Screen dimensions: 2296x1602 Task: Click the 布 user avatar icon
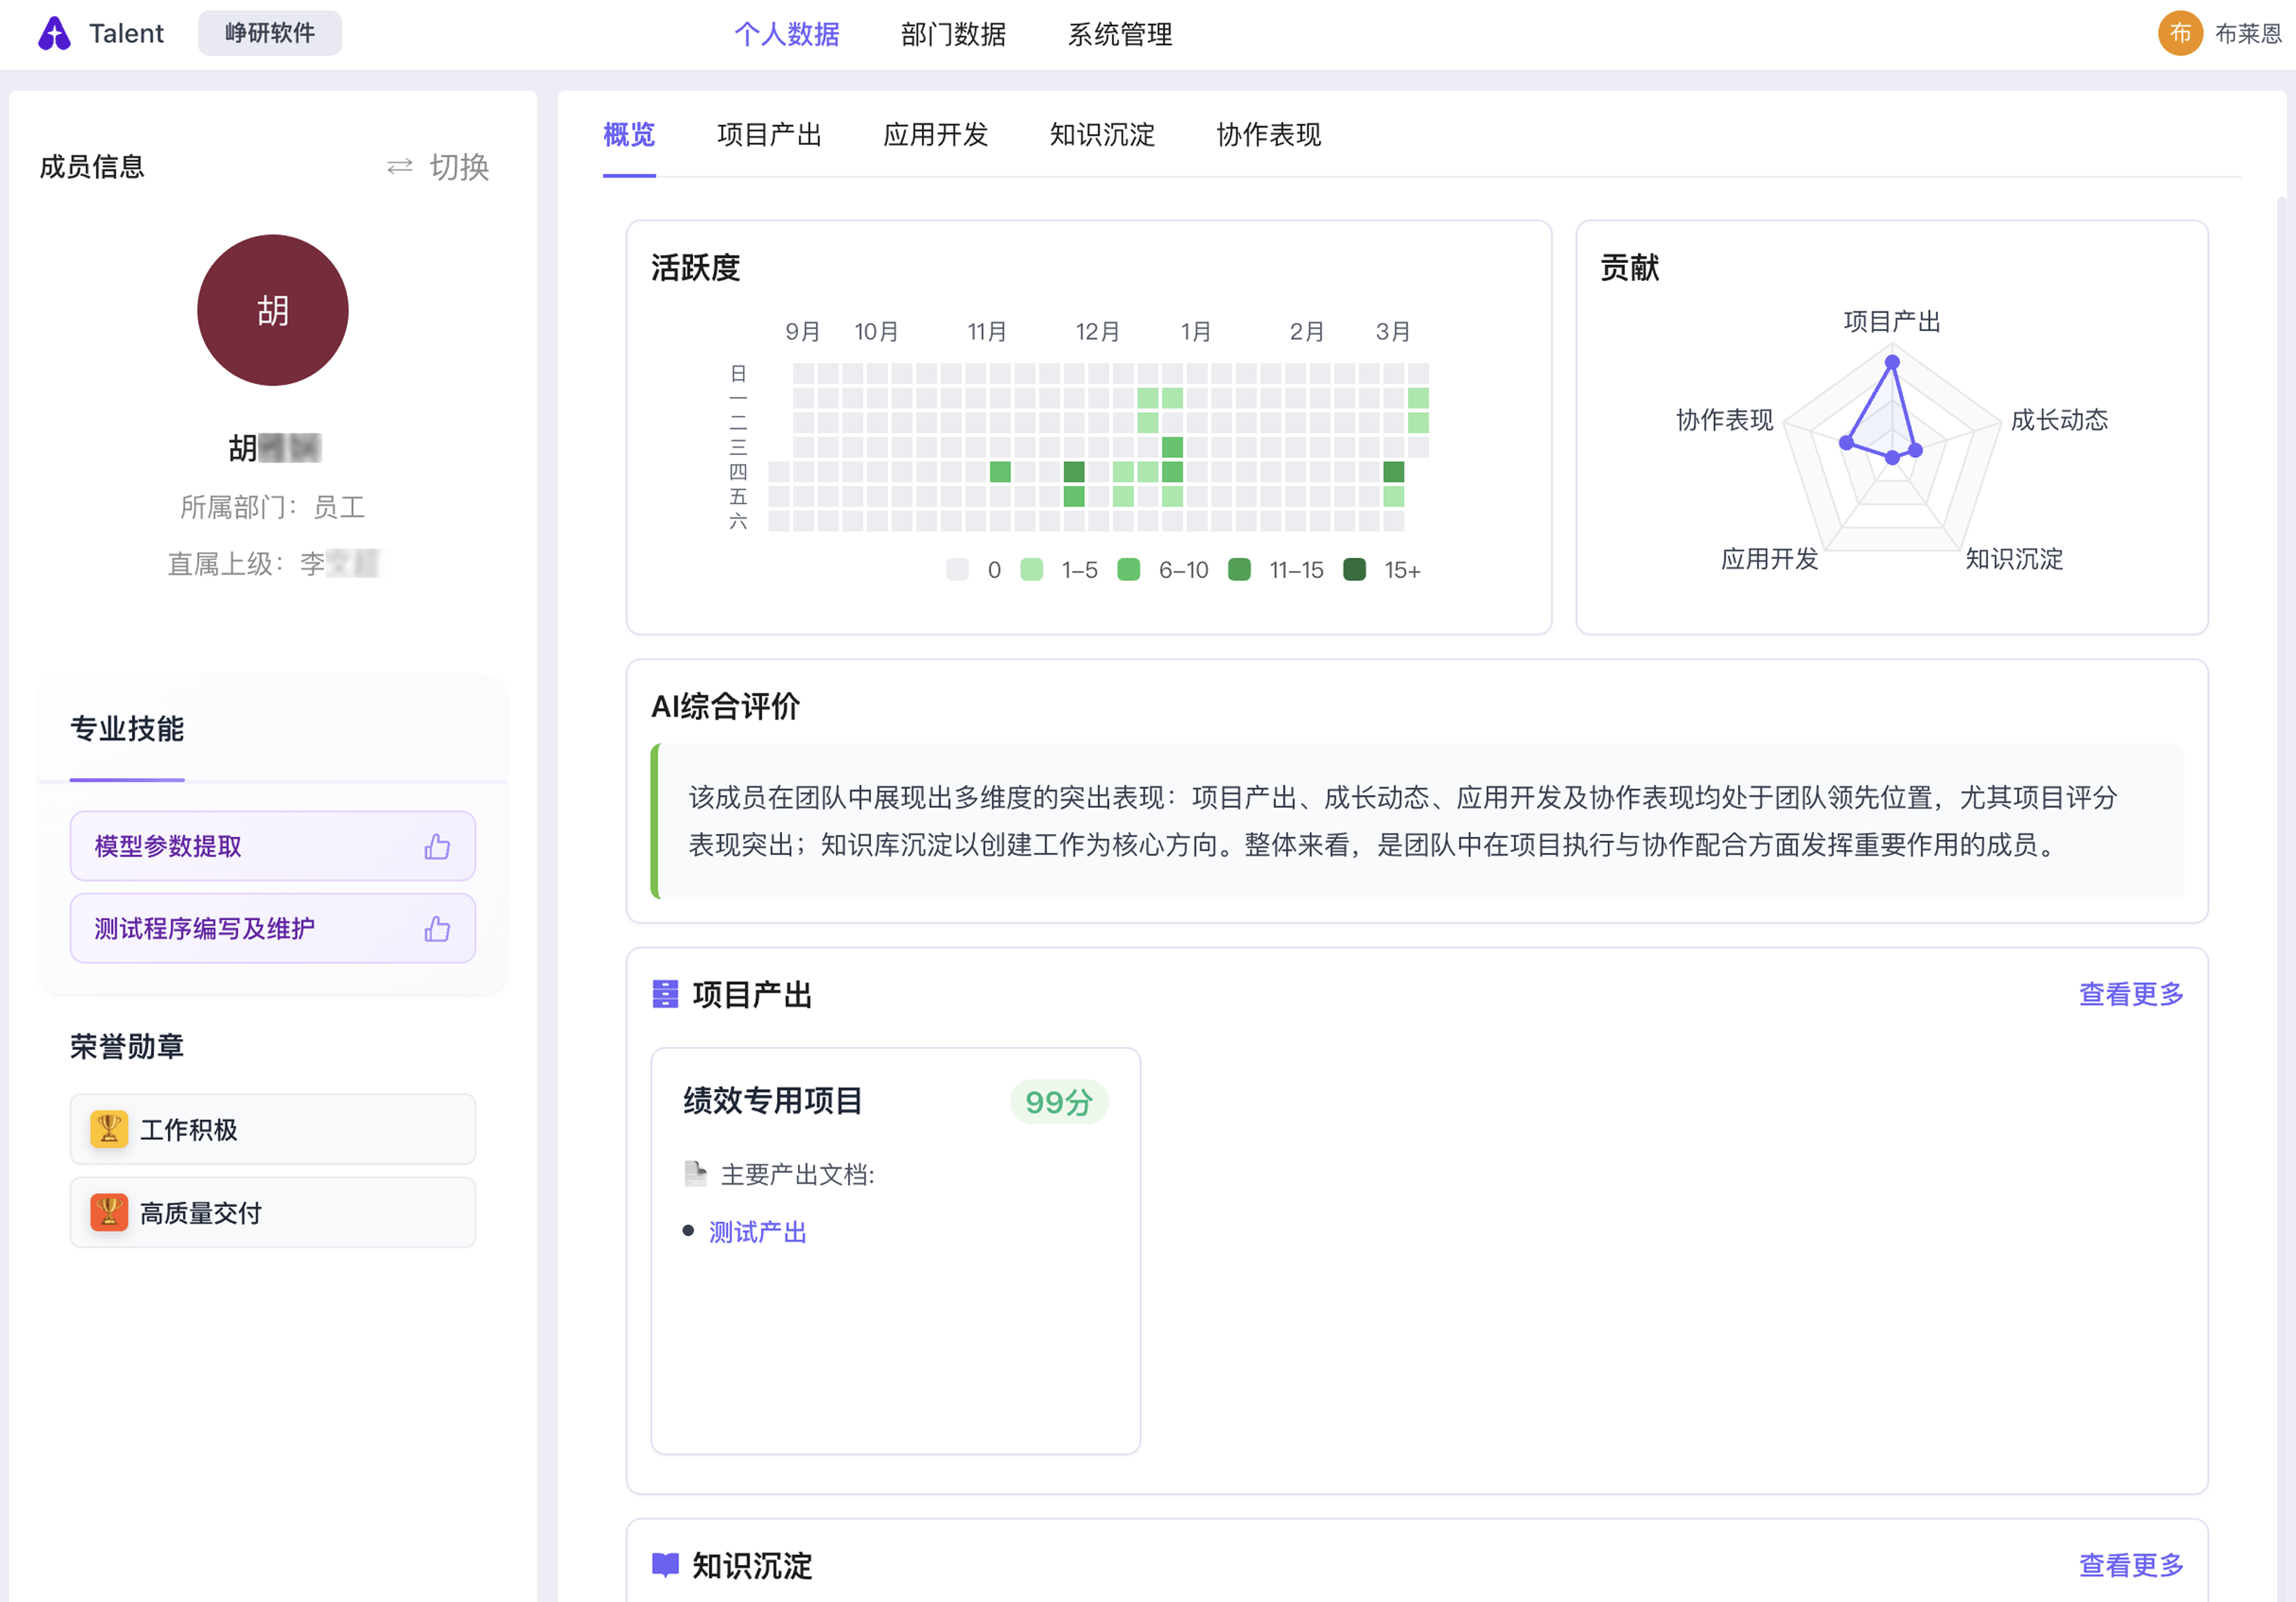click(x=2179, y=33)
